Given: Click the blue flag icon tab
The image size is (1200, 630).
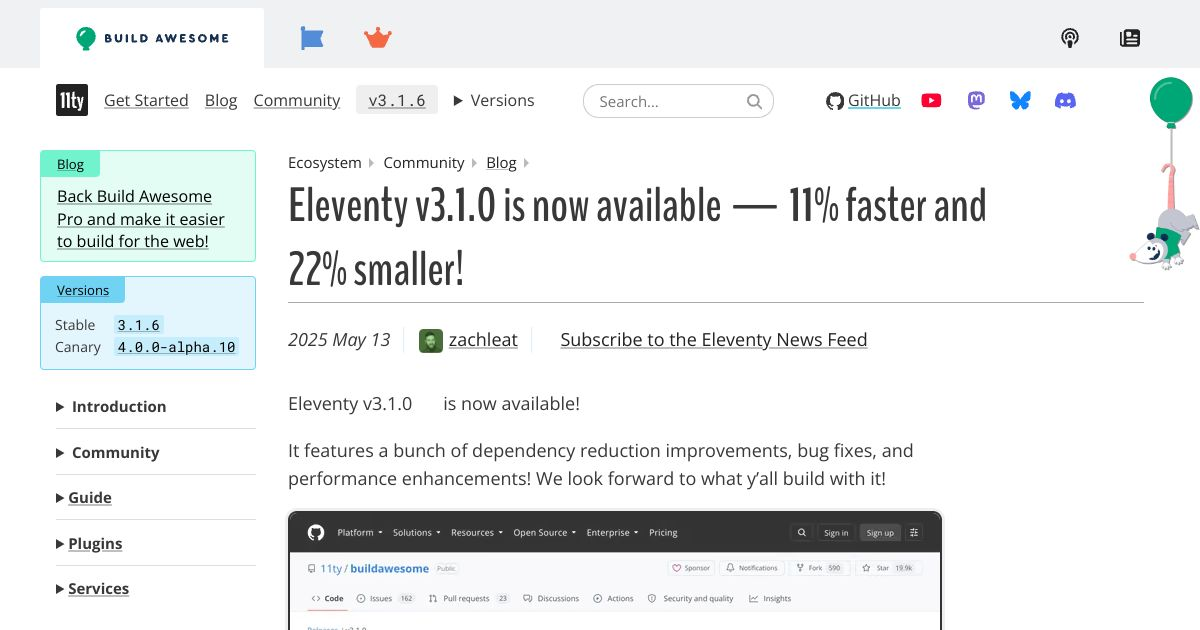Looking at the screenshot, I should (312, 38).
